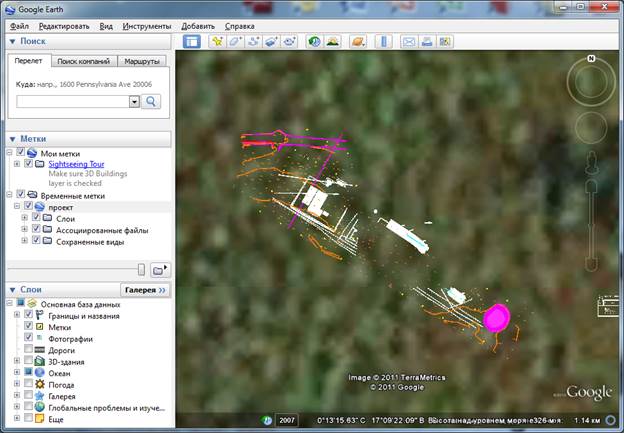Image resolution: width=624 pixels, height=433 pixels.
Task: View in Google Maps icon
Action: click(445, 41)
